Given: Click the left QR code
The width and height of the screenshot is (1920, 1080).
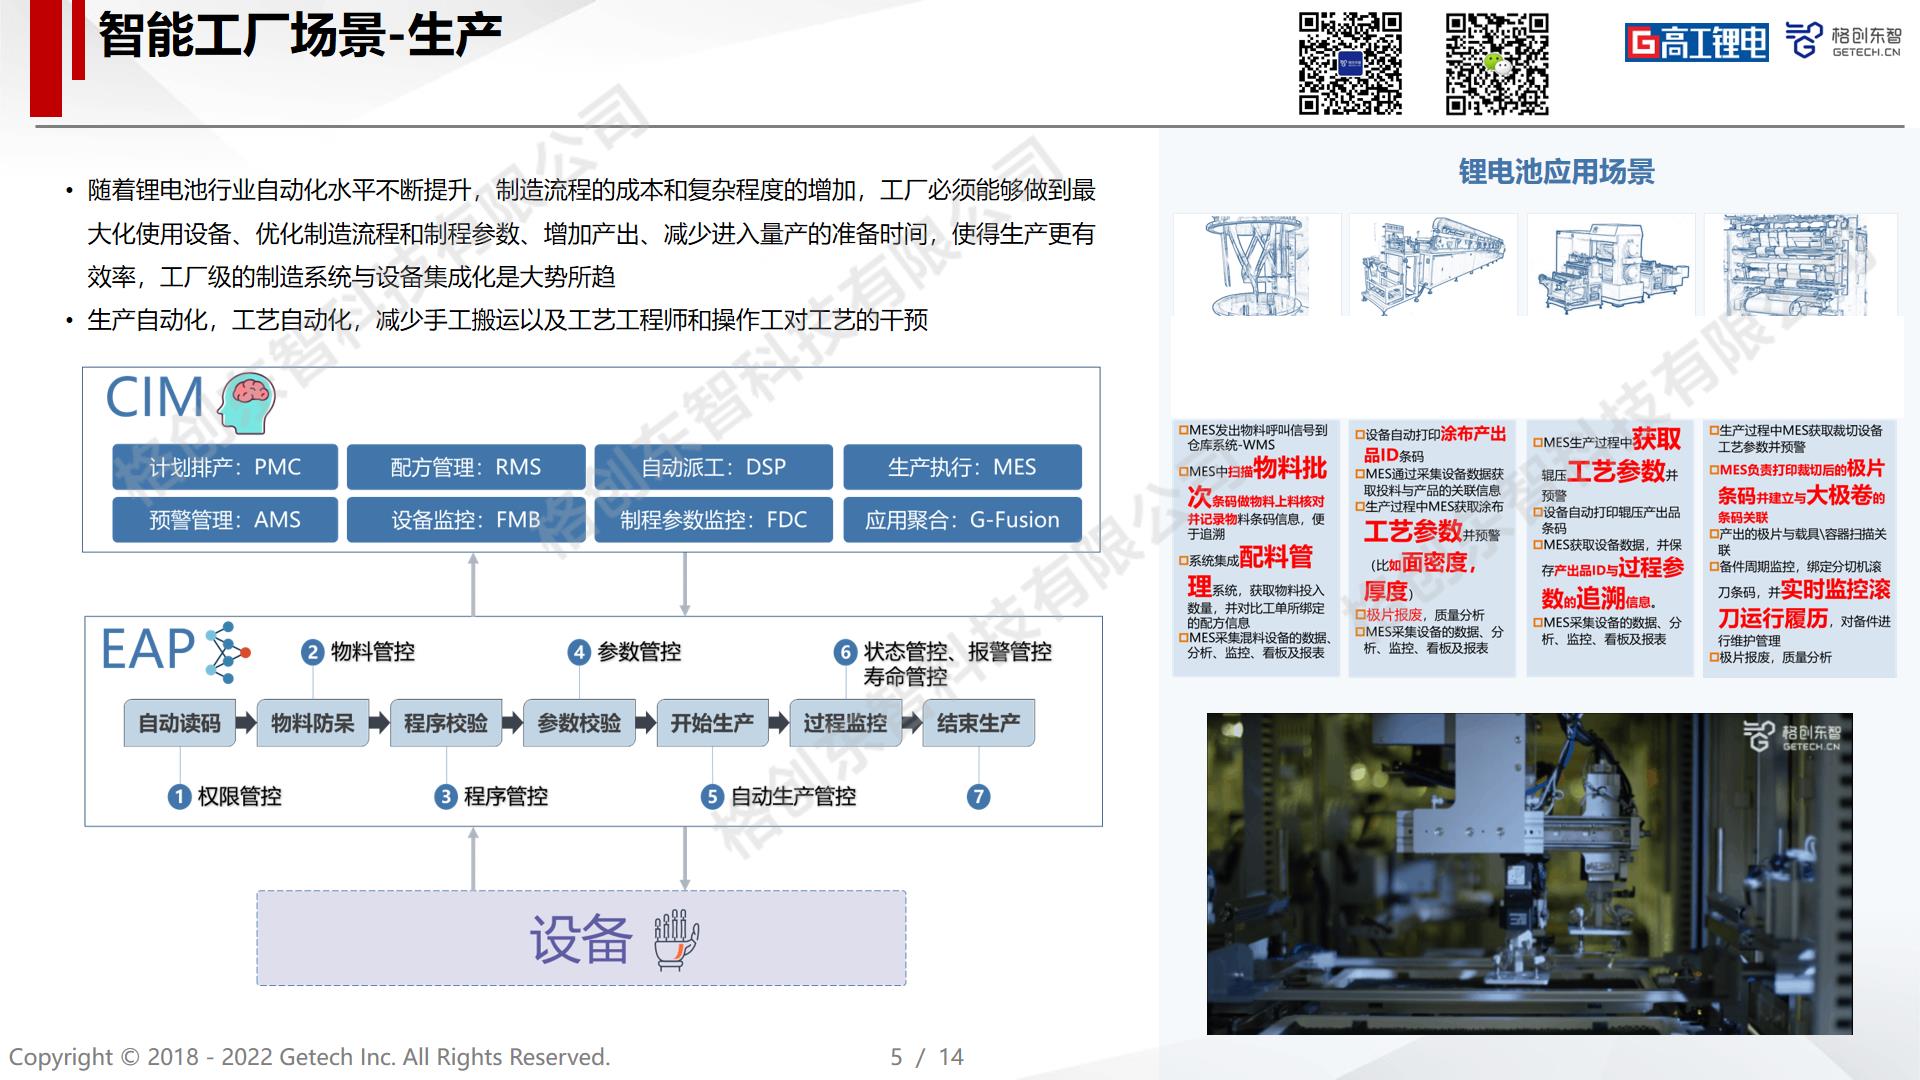Looking at the screenshot, I should pos(1350,63).
